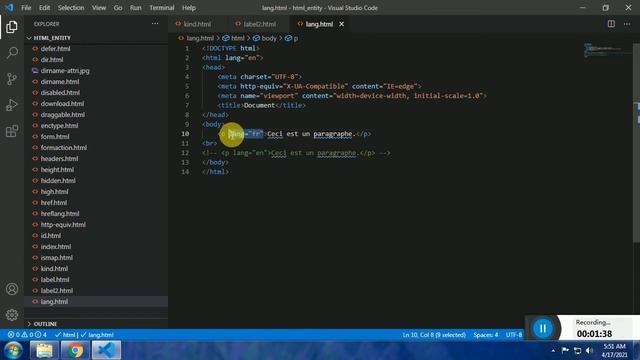Viewport: 640px width, 360px height.
Task: Open defer.html in the explorer
Action: pos(56,49)
